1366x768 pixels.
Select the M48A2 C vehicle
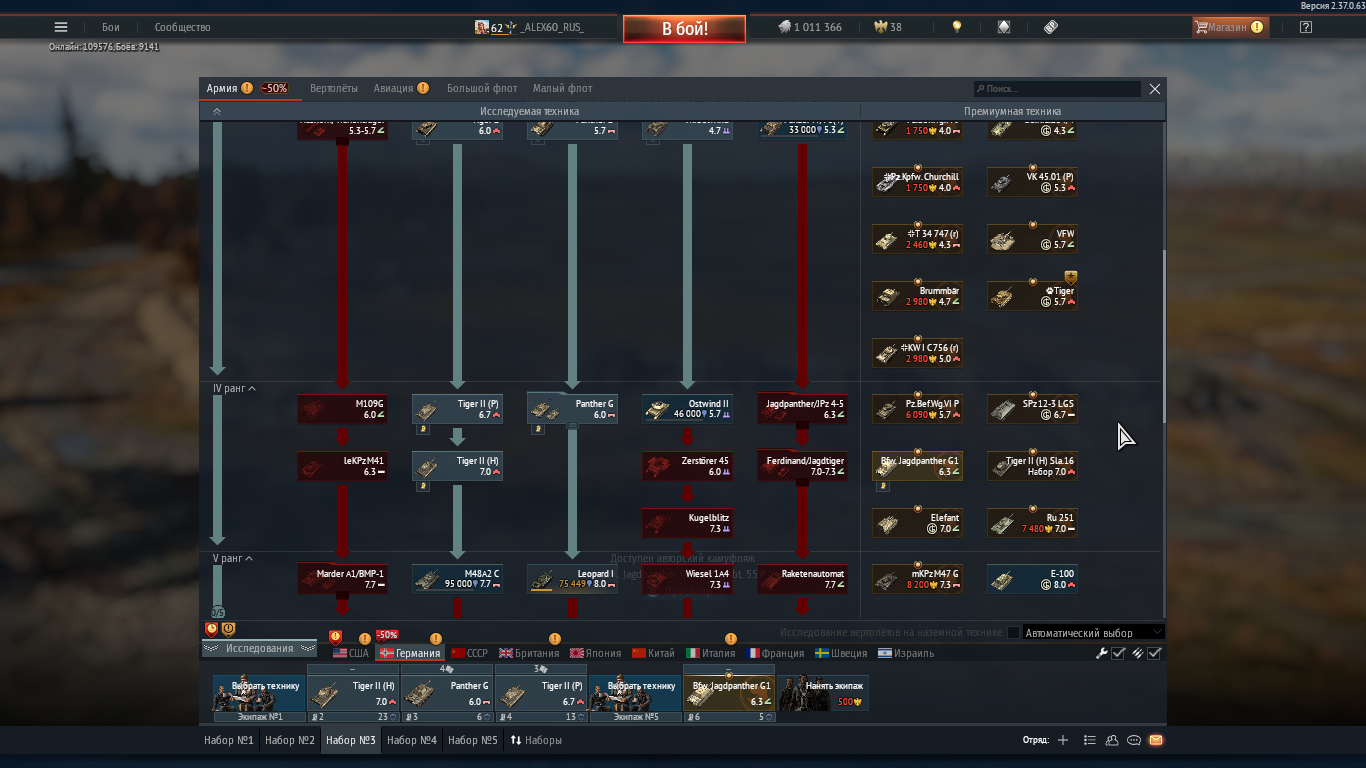[x=457, y=579]
